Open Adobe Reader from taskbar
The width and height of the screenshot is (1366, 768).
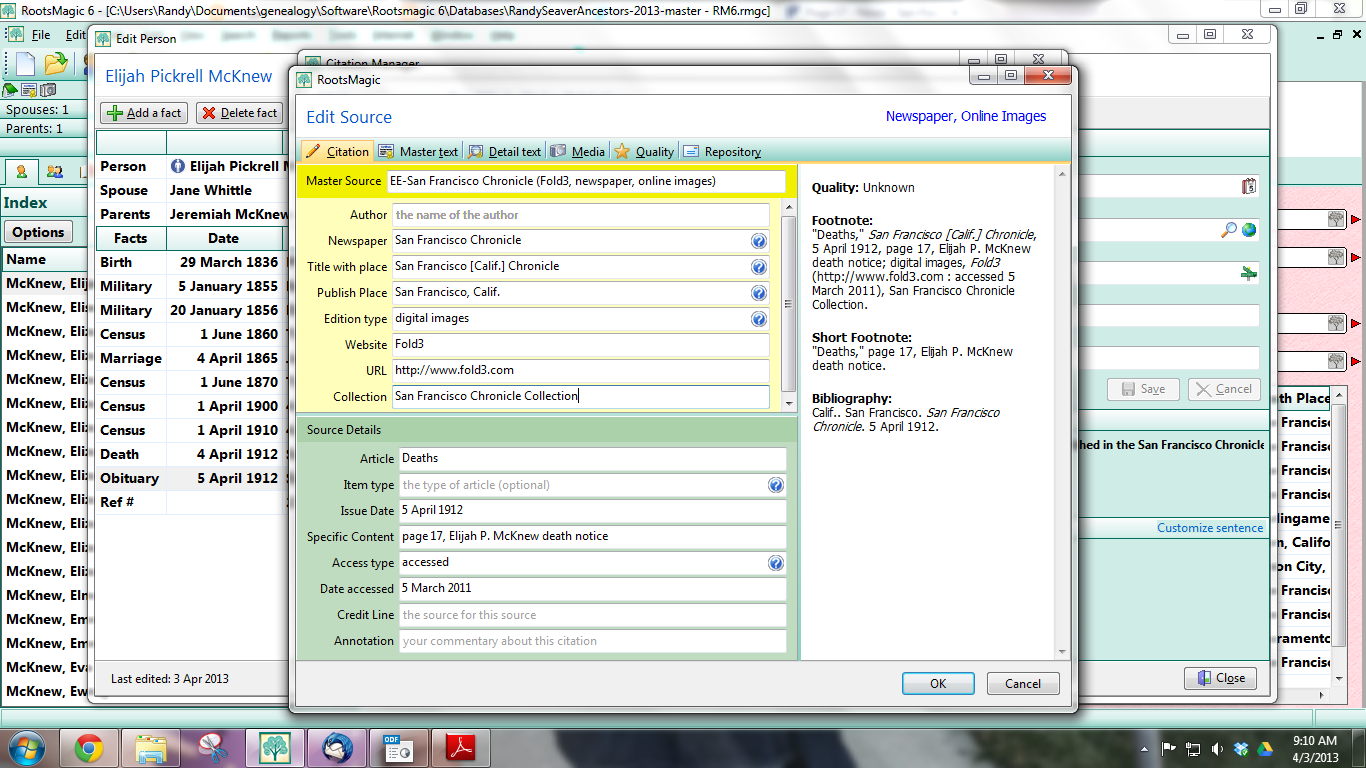[461, 748]
